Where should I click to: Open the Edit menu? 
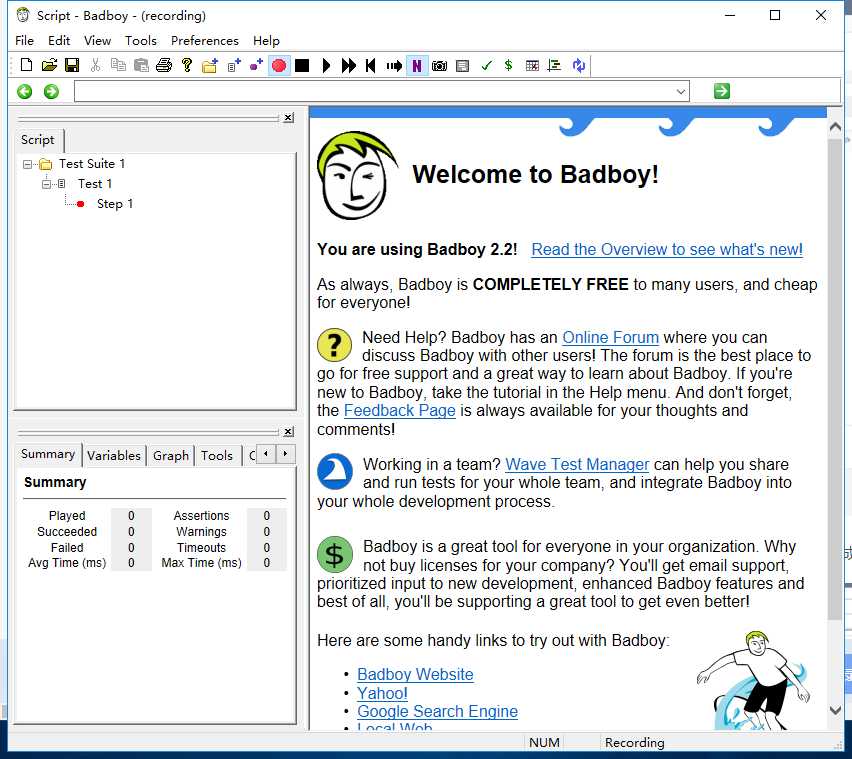point(59,41)
